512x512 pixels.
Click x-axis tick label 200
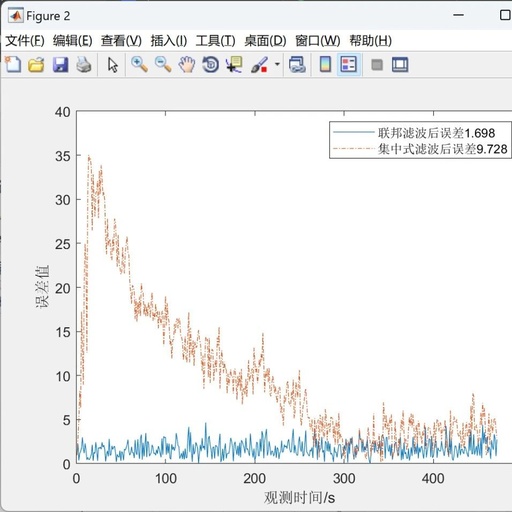tap(254, 479)
